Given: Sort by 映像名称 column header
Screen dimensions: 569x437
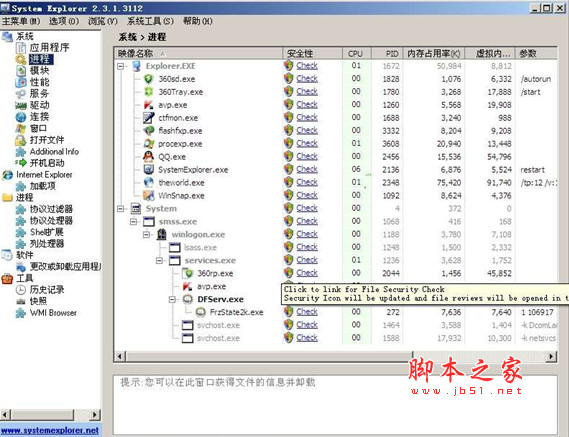Looking at the screenshot, I should pyautogui.click(x=198, y=54).
